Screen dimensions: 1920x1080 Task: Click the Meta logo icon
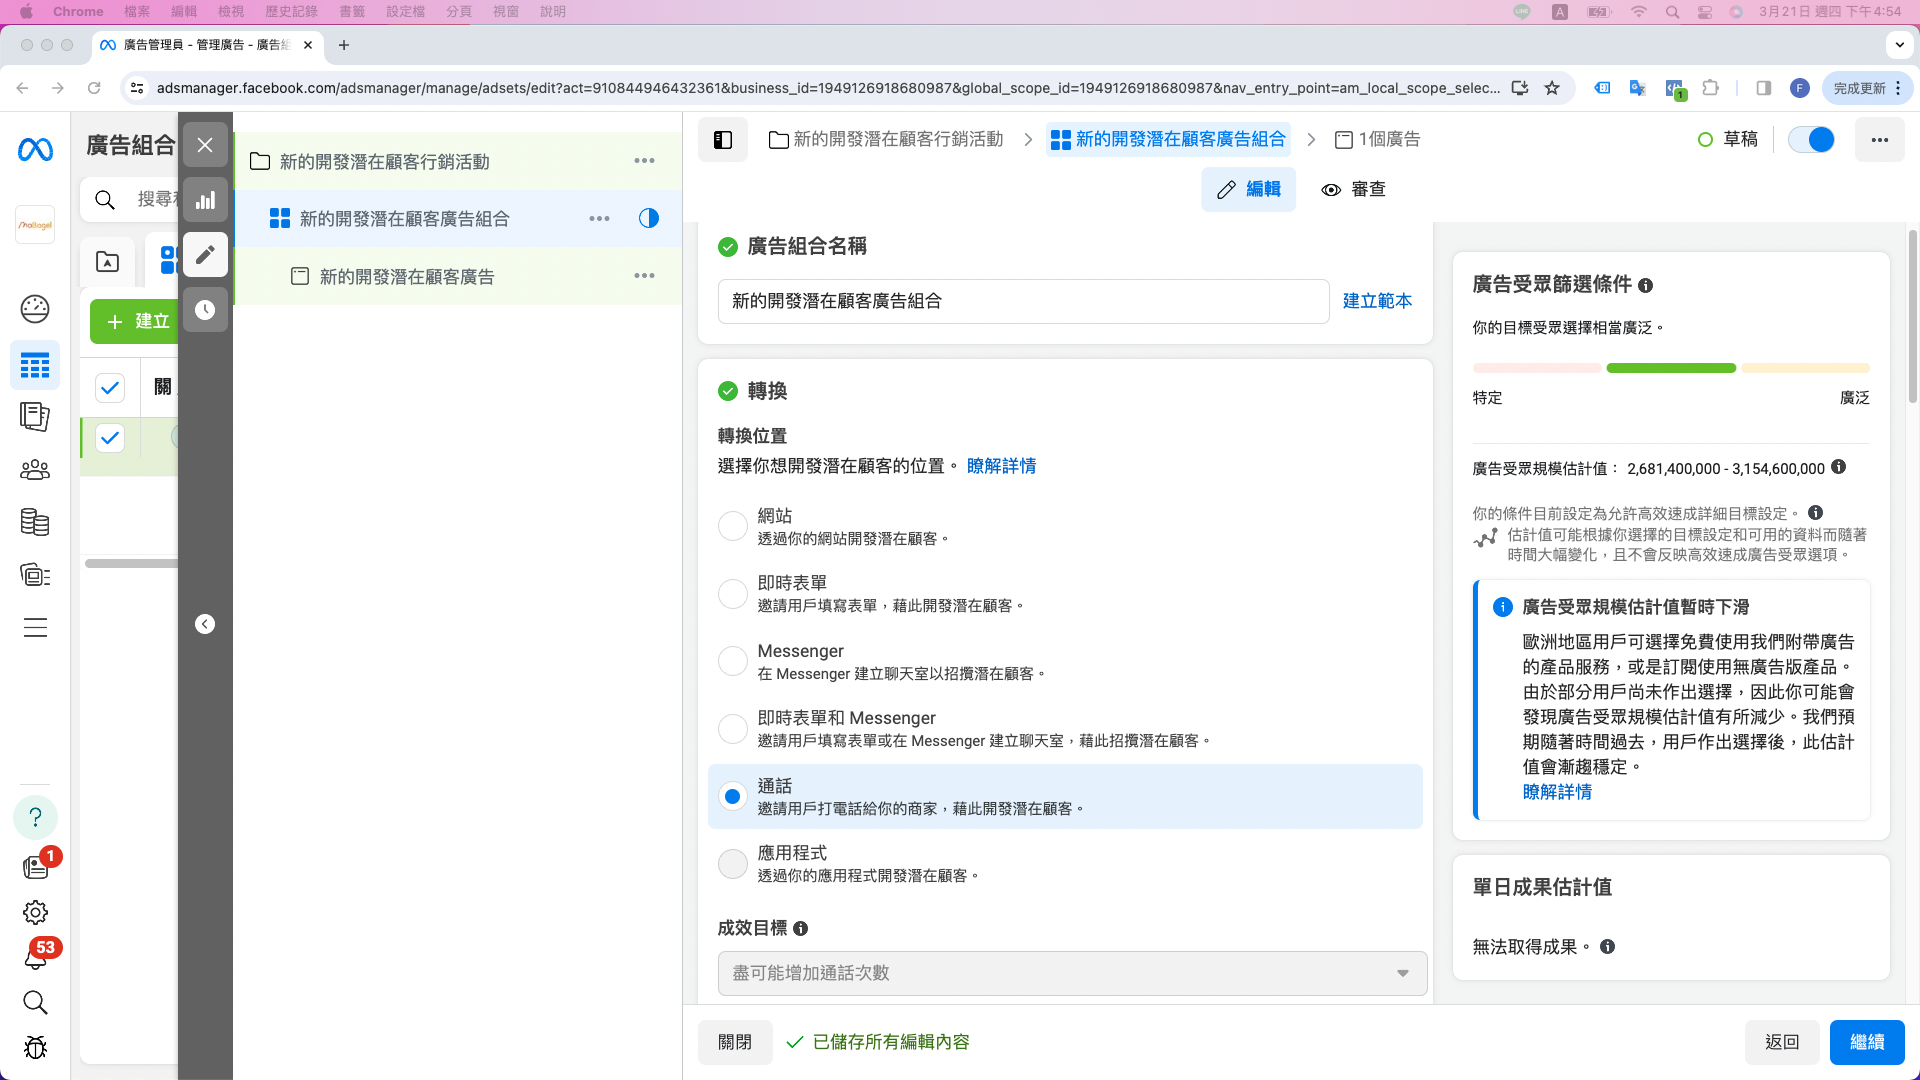[x=35, y=149]
